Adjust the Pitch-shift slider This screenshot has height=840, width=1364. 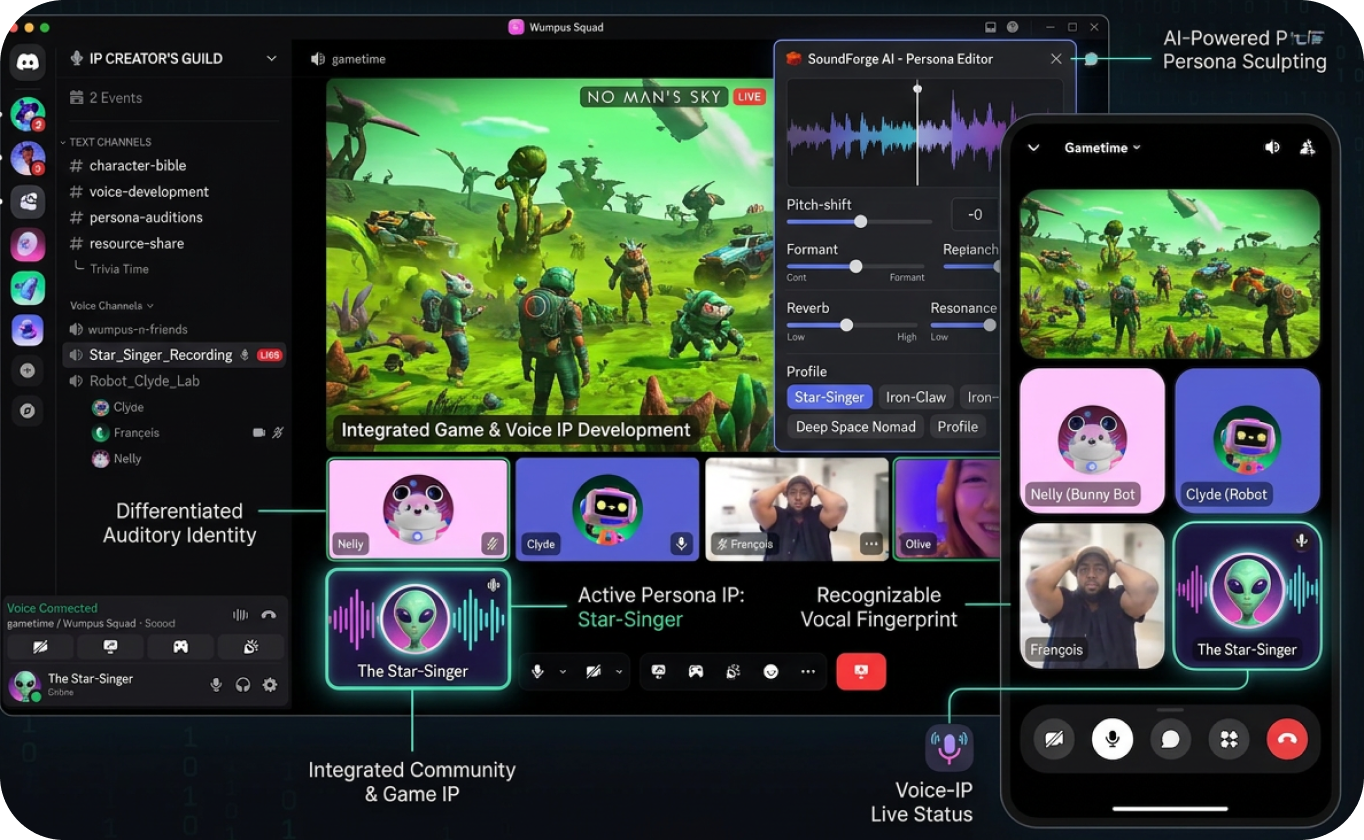(x=859, y=222)
